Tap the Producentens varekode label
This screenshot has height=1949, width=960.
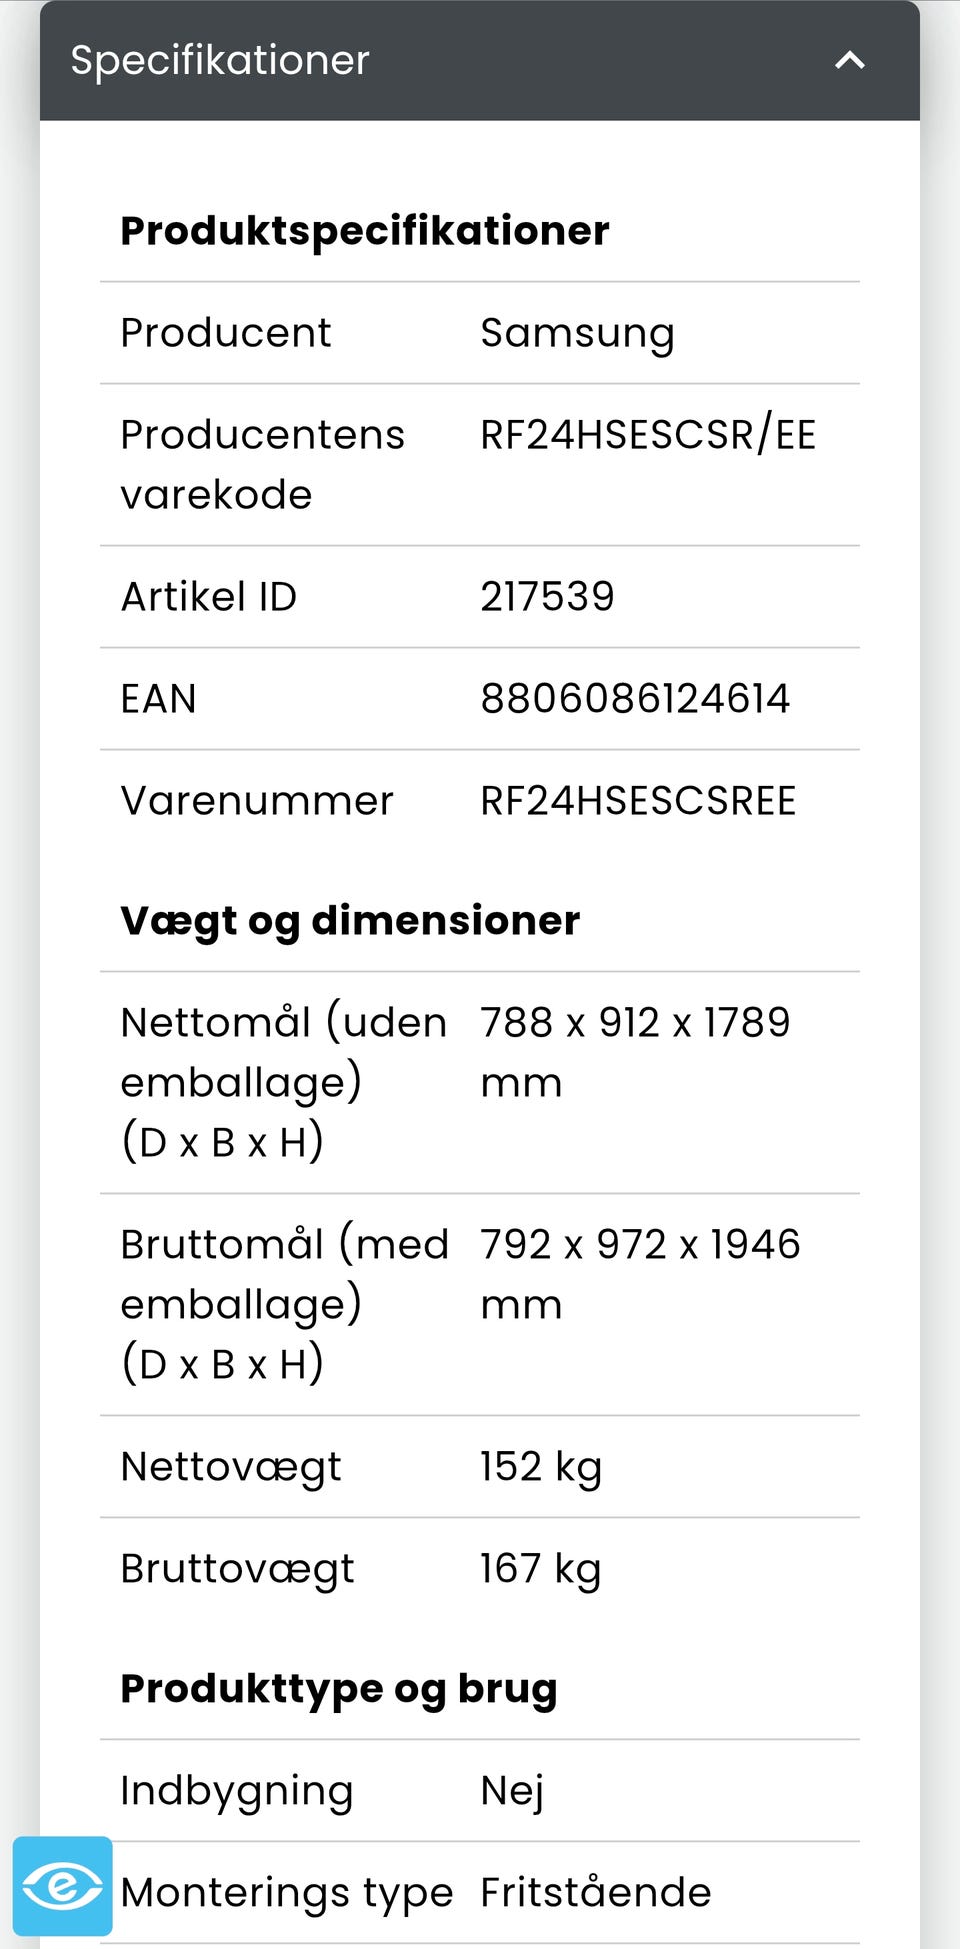click(262, 464)
